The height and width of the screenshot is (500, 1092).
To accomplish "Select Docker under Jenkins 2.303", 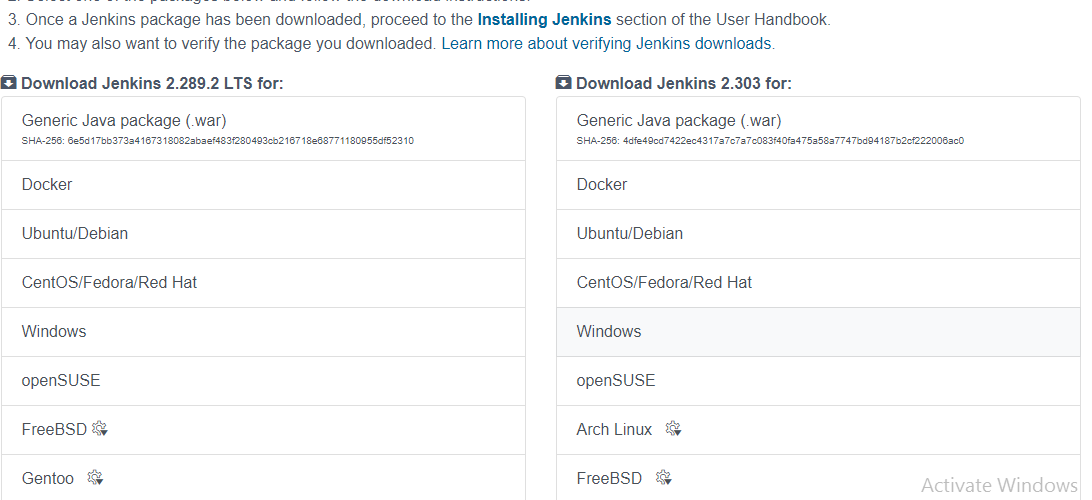I will (818, 185).
